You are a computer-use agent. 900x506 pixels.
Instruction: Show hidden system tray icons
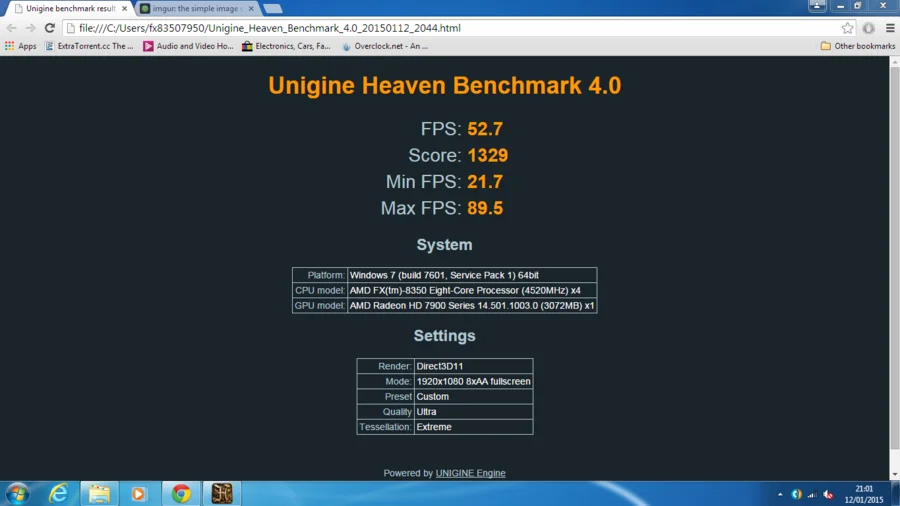tap(780, 494)
